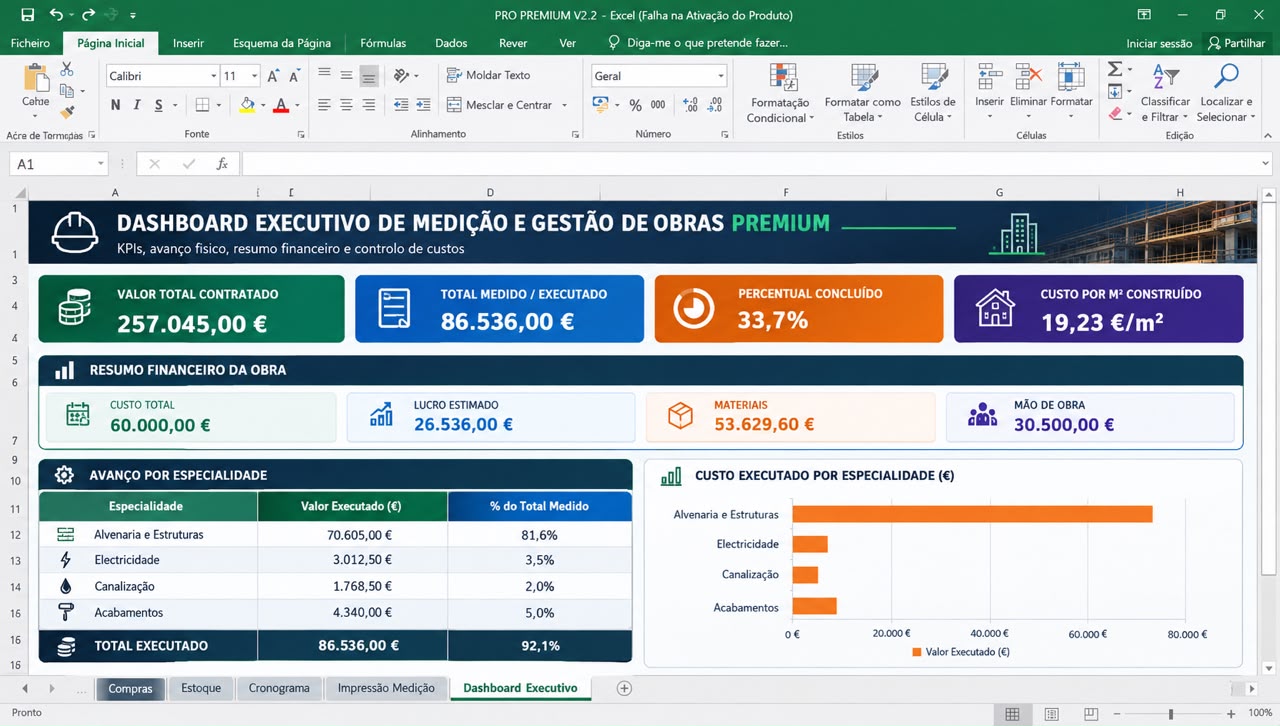The width and height of the screenshot is (1280, 726).
Task: Switch to the Inserir ribbon tab
Action: click(188, 43)
